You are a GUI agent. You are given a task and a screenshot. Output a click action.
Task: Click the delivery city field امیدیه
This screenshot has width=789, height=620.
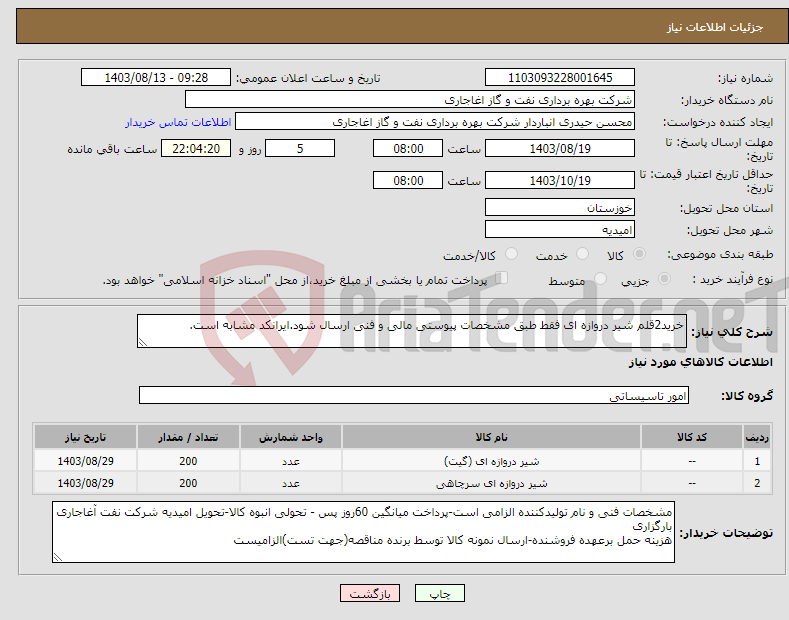[560, 229]
